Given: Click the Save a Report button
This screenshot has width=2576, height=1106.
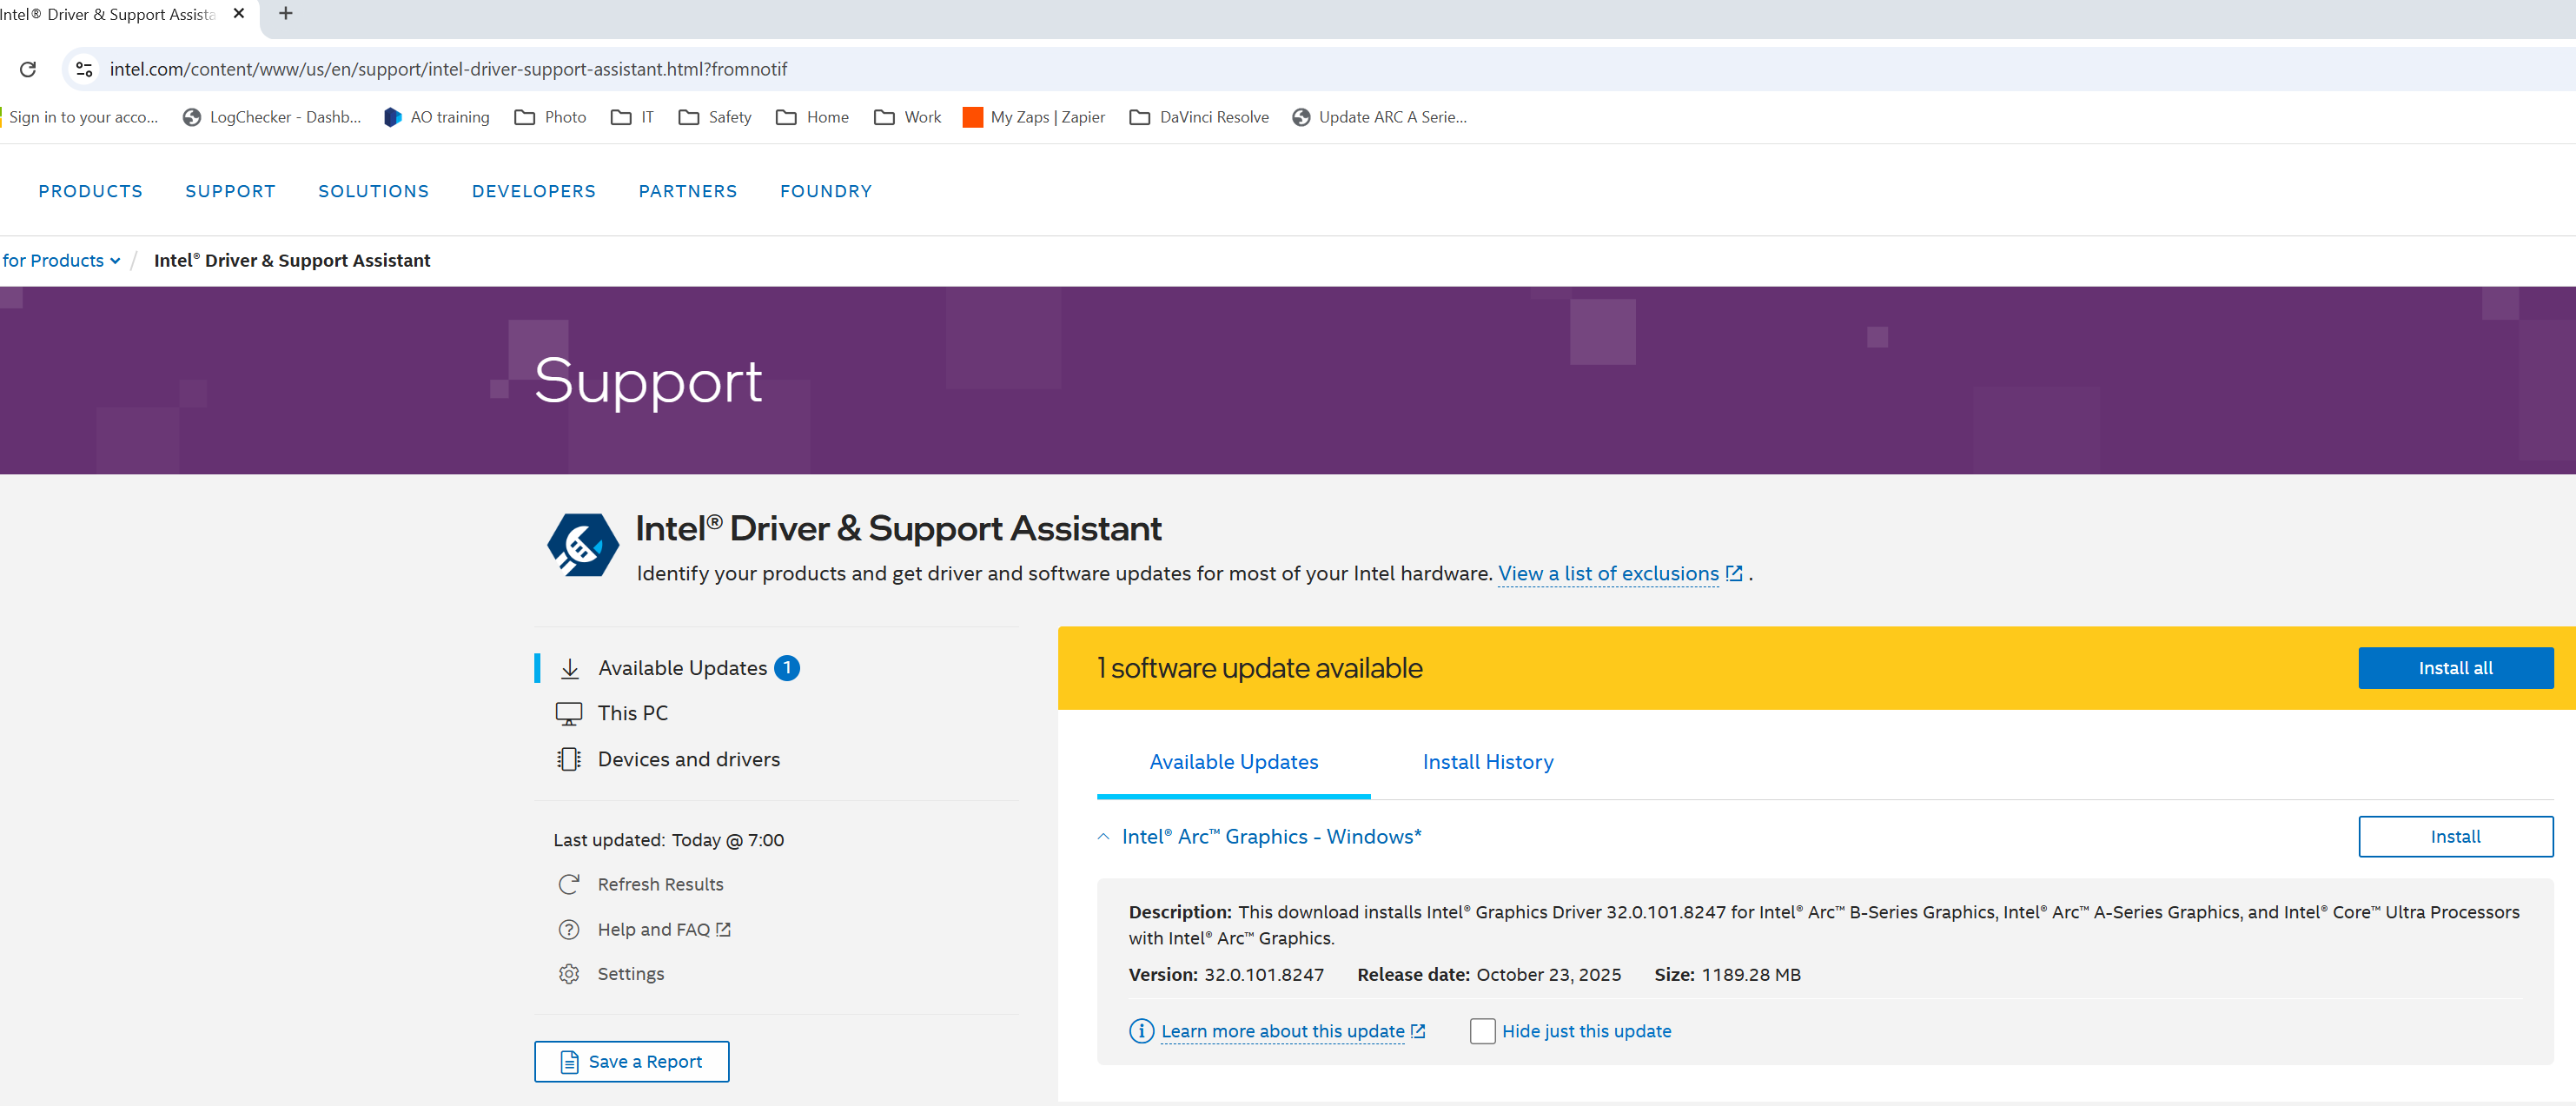Looking at the screenshot, I should click(631, 1061).
